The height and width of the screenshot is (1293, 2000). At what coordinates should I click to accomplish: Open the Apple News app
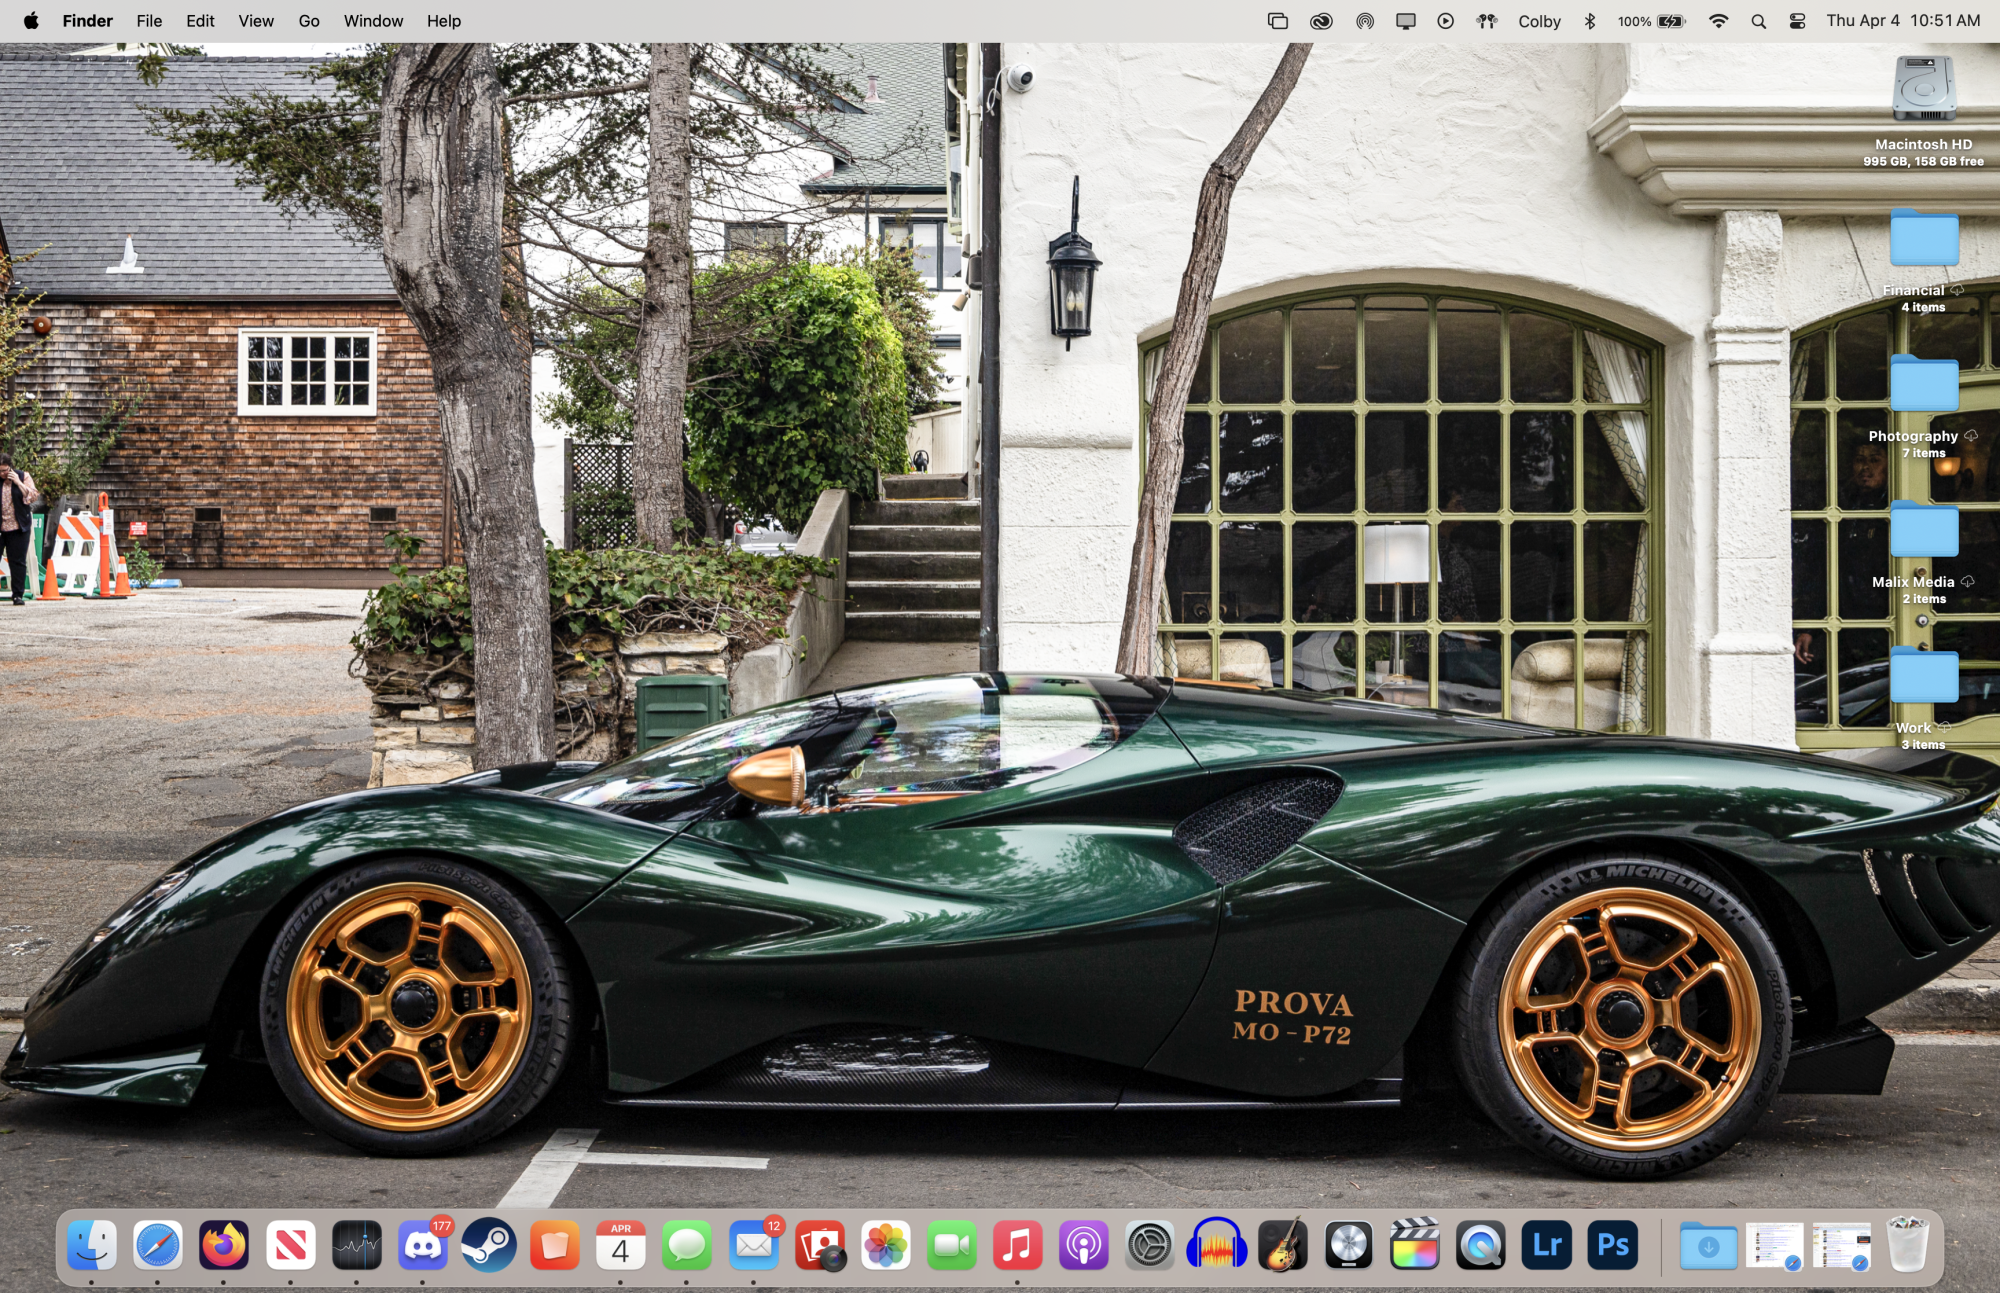tap(291, 1245)
